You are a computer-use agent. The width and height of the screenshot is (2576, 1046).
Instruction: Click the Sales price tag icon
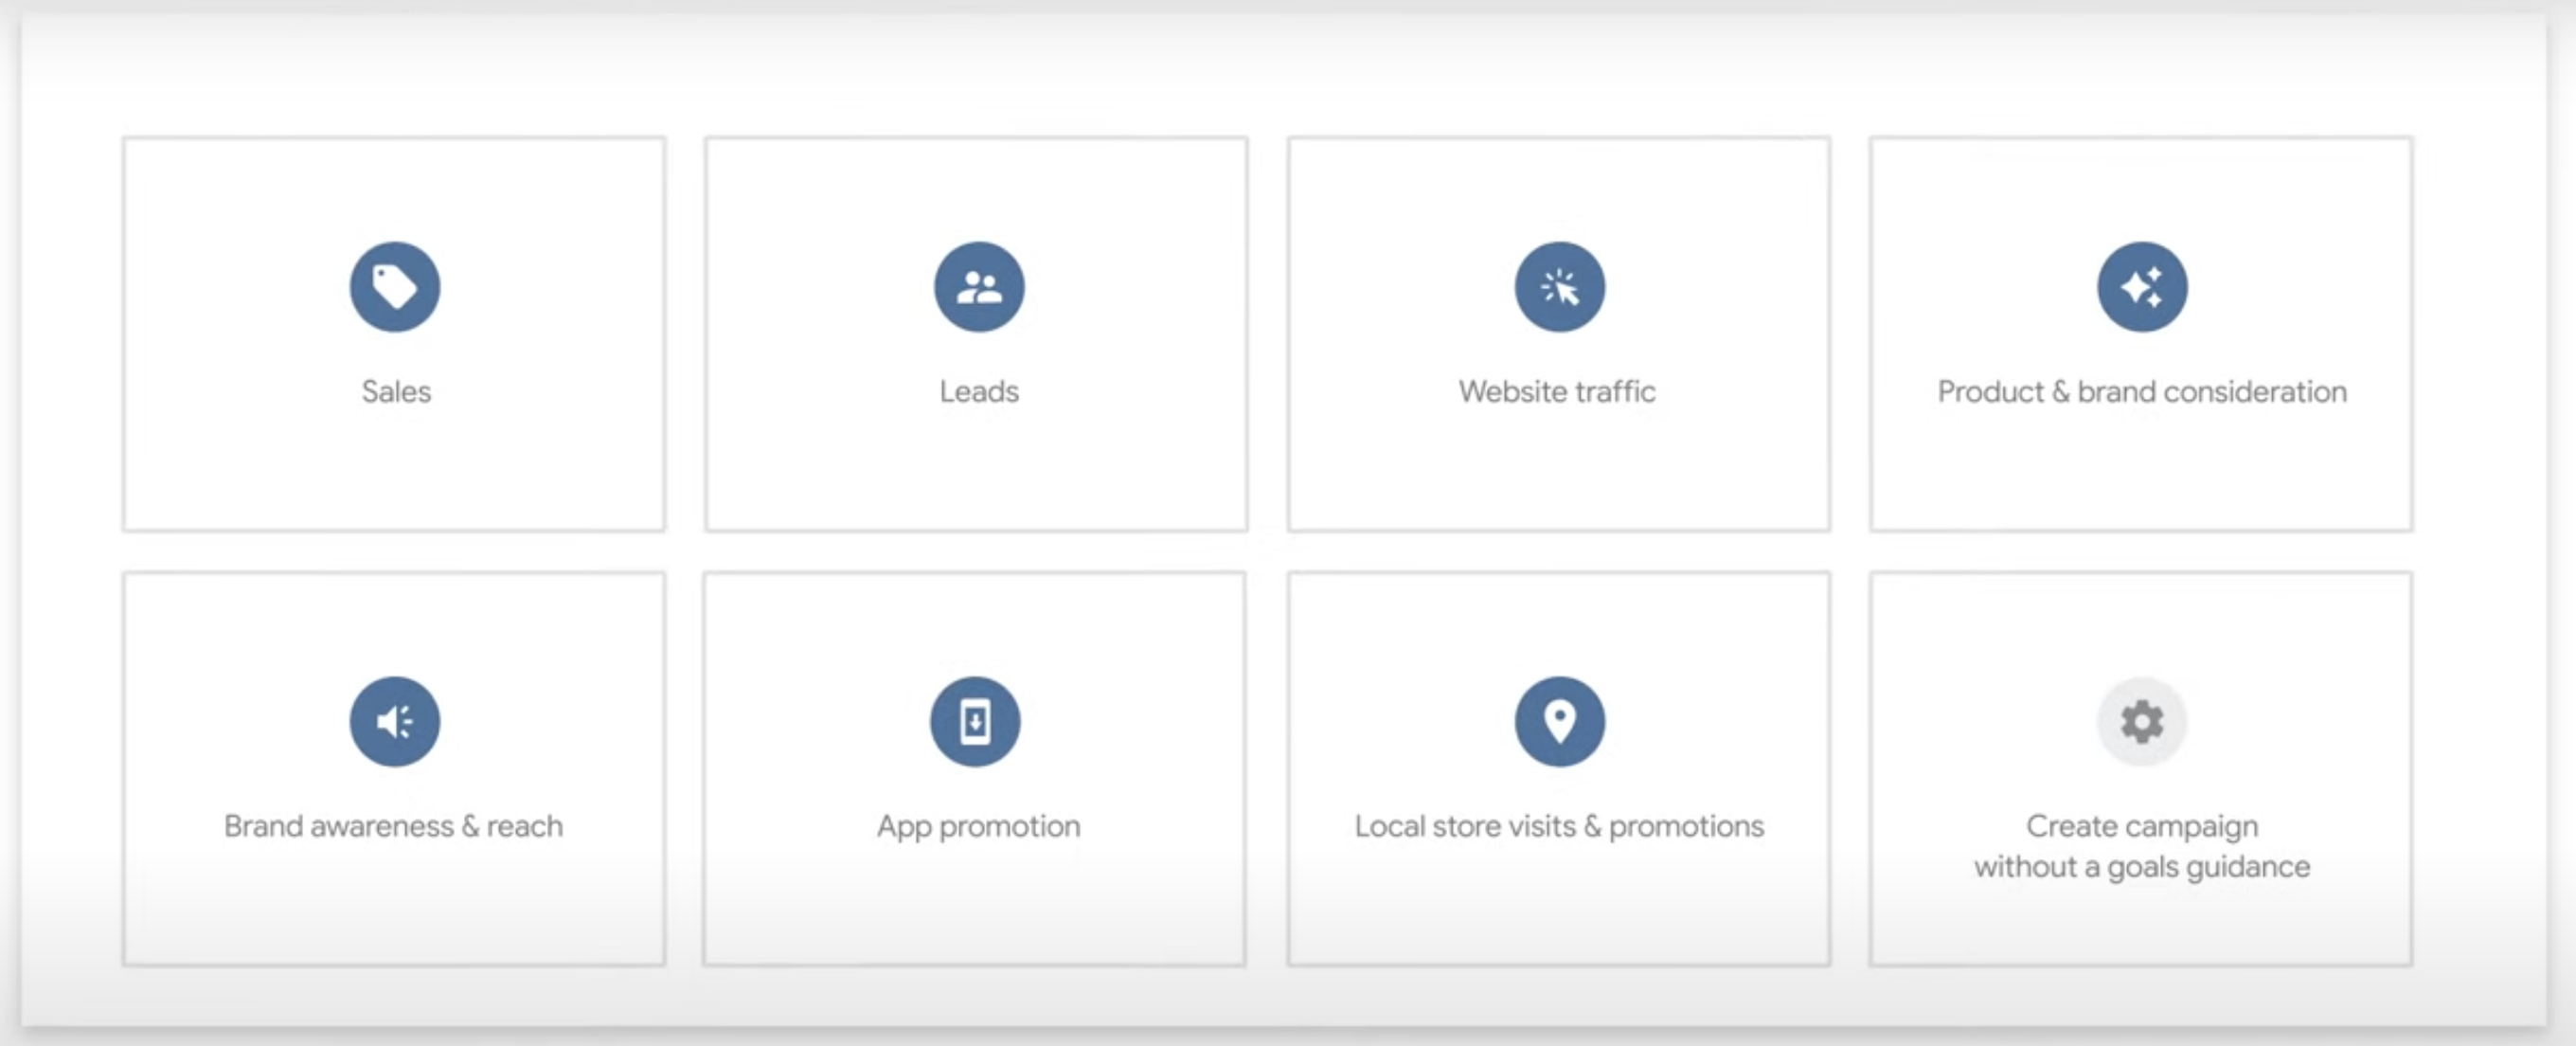pos(395,287)
